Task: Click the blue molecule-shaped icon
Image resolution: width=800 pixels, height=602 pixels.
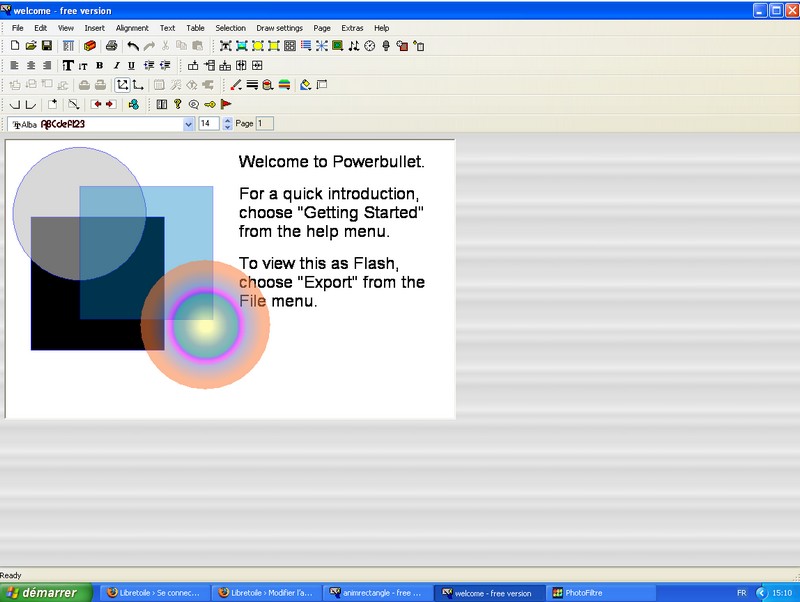Action: (x=134, y=105)
